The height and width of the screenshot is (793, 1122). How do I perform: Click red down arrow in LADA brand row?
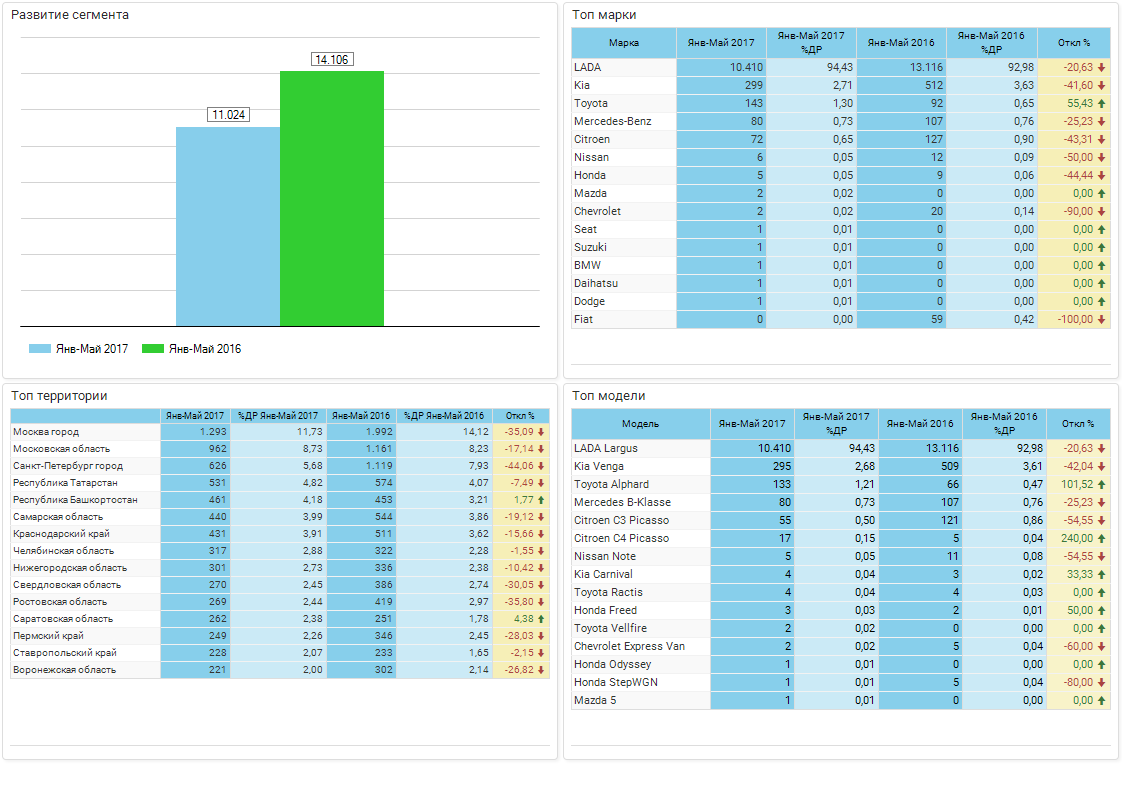click(x=1102, y=68)
